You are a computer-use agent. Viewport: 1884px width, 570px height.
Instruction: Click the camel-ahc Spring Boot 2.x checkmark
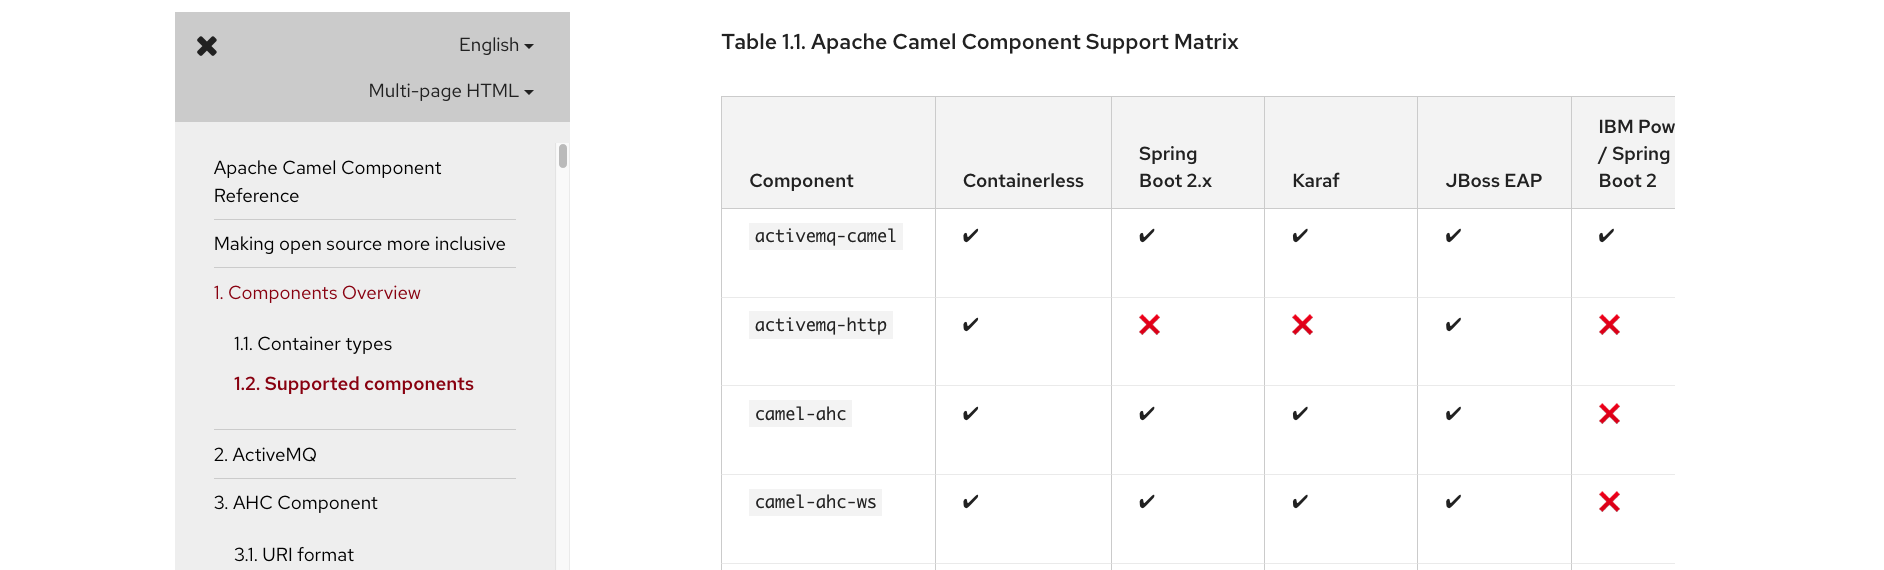tap(1147, 414)
